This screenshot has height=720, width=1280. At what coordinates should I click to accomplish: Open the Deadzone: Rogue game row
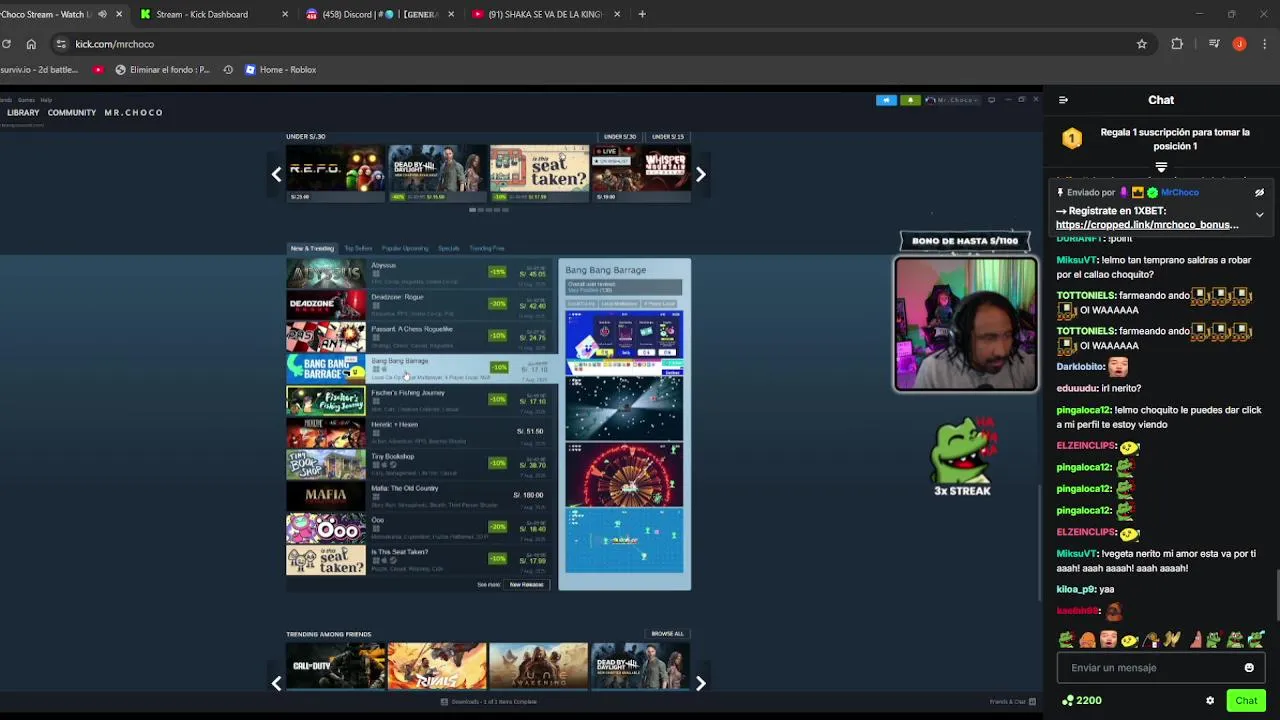[418, 304]
